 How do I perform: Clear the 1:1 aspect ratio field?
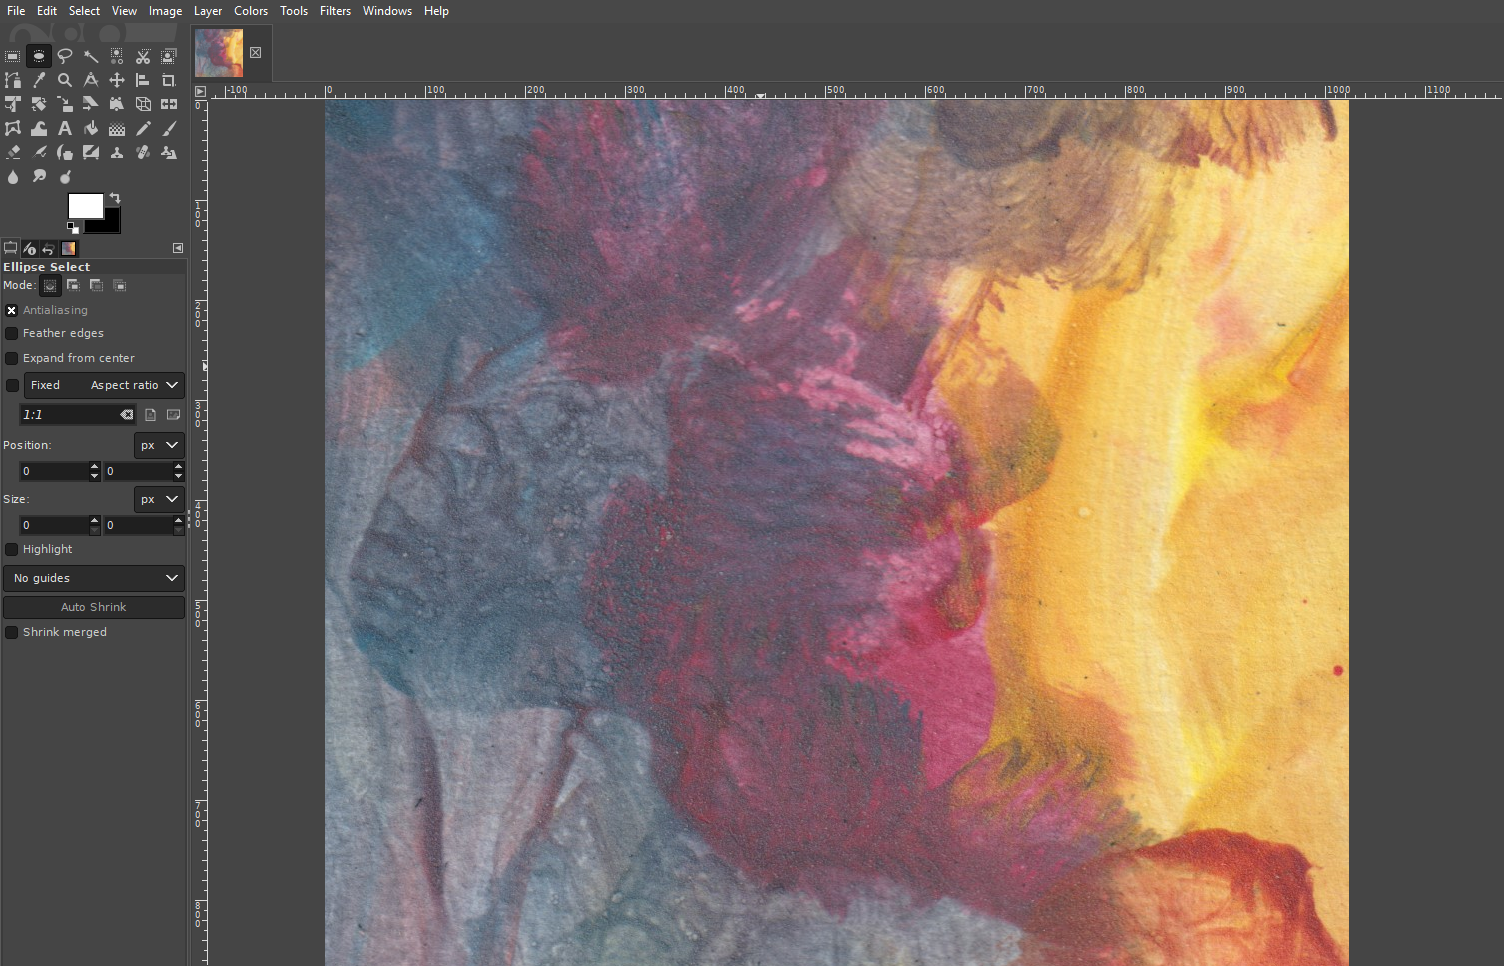click(x=127, y=414)
